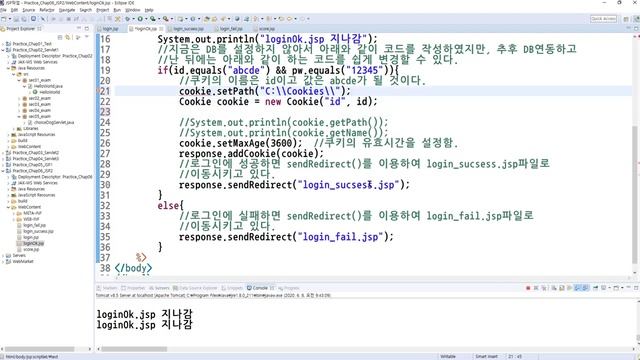Open the Debug button dropdown arrow

[133, 19]
